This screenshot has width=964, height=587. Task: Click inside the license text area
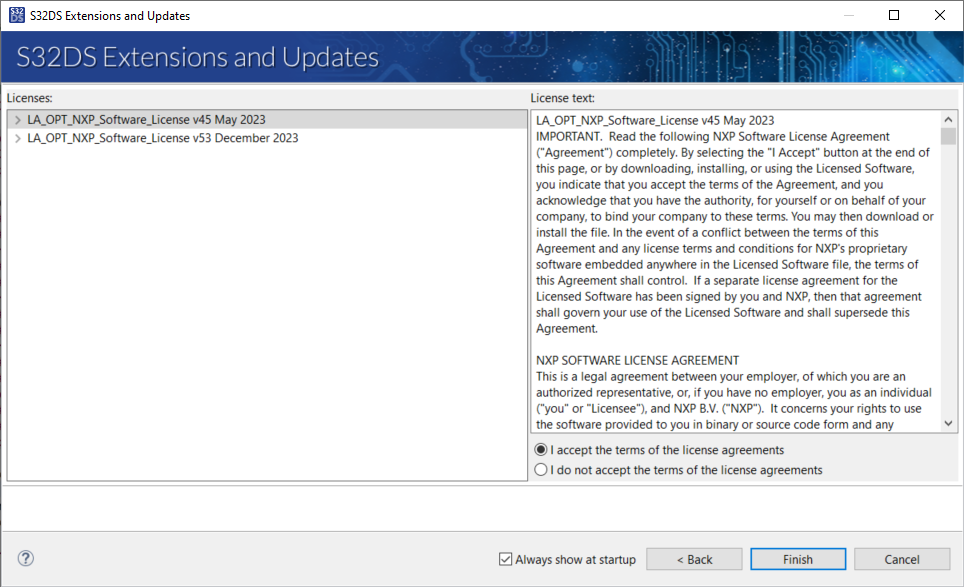click(736, 272)
